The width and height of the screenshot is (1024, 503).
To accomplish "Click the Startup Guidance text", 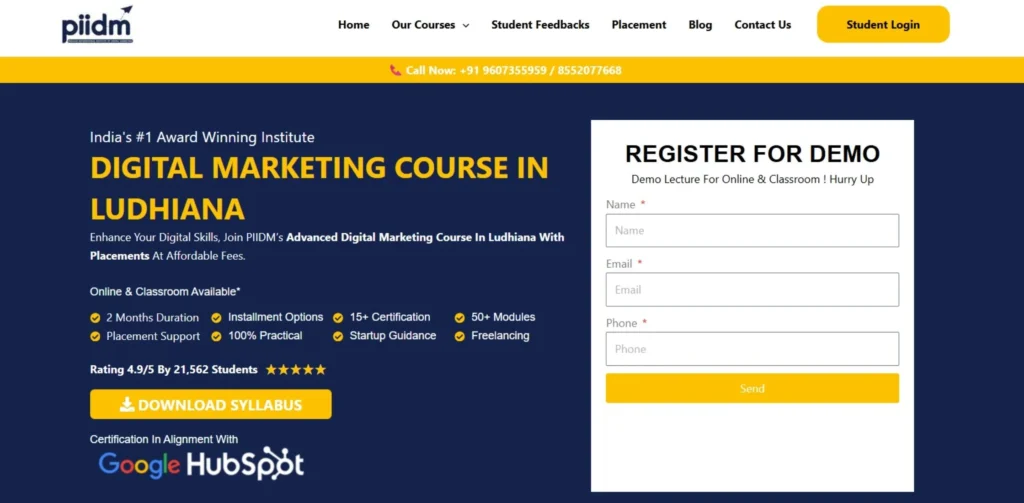I will (392, 336).
